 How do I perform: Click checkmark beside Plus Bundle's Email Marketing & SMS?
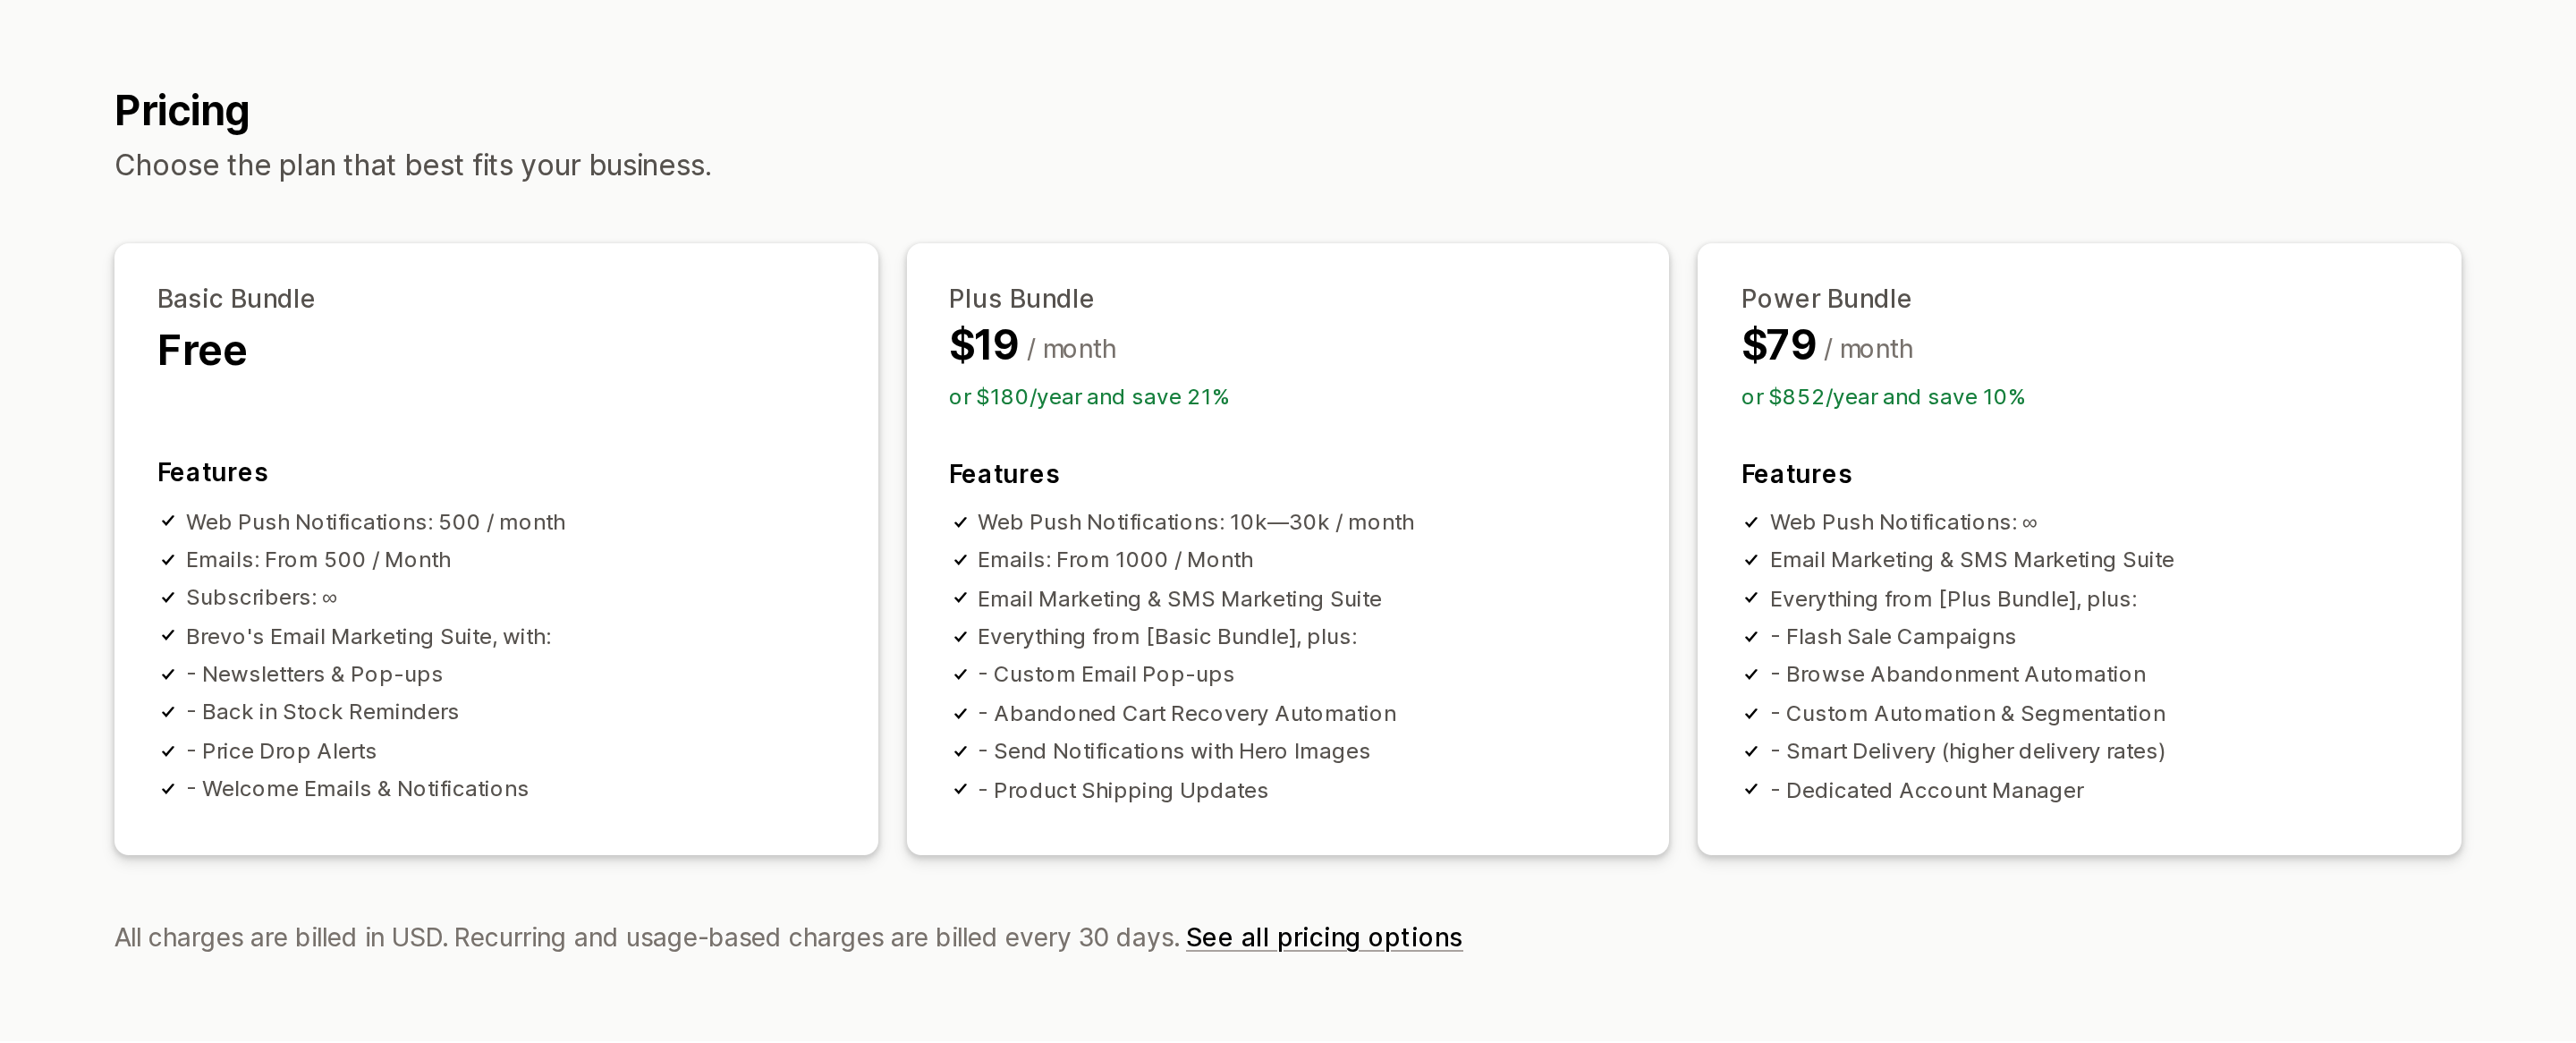(960, 598)
